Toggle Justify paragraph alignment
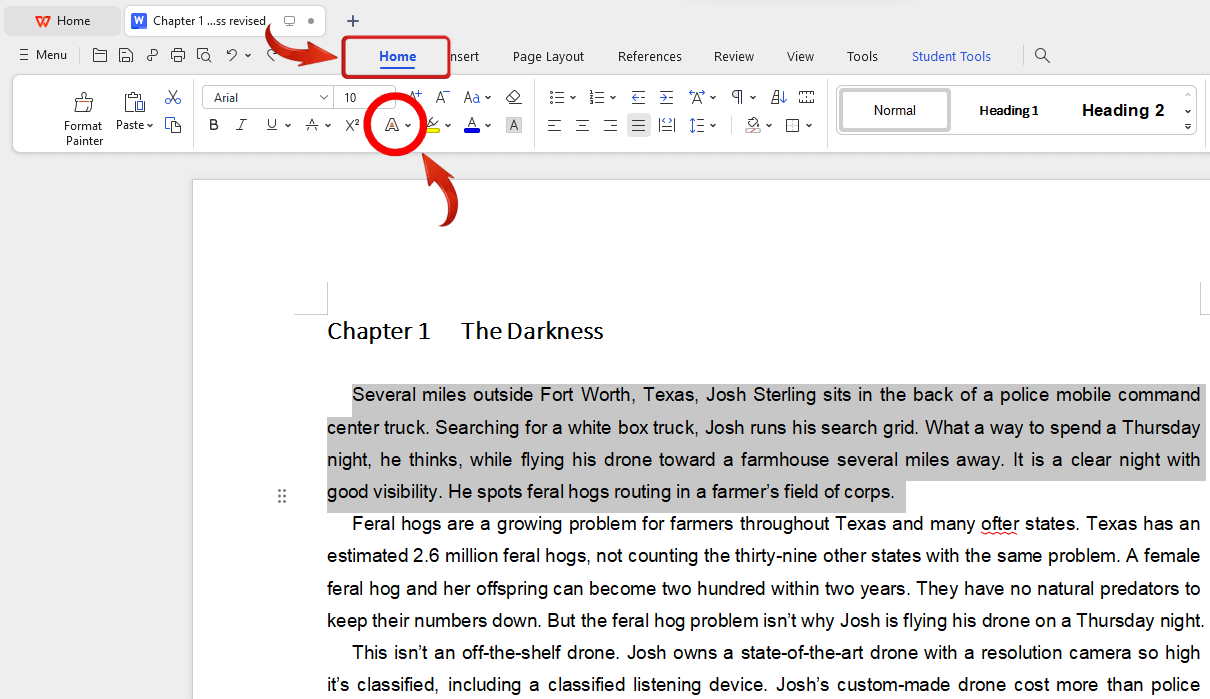The width and height of the screenshot is (1210, 699). pos(638,125)
